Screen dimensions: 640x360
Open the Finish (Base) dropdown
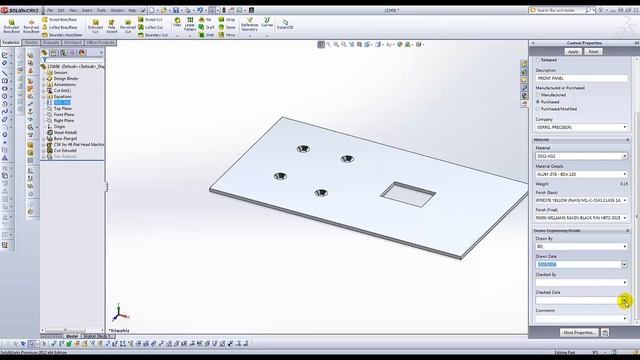(624, 200)
